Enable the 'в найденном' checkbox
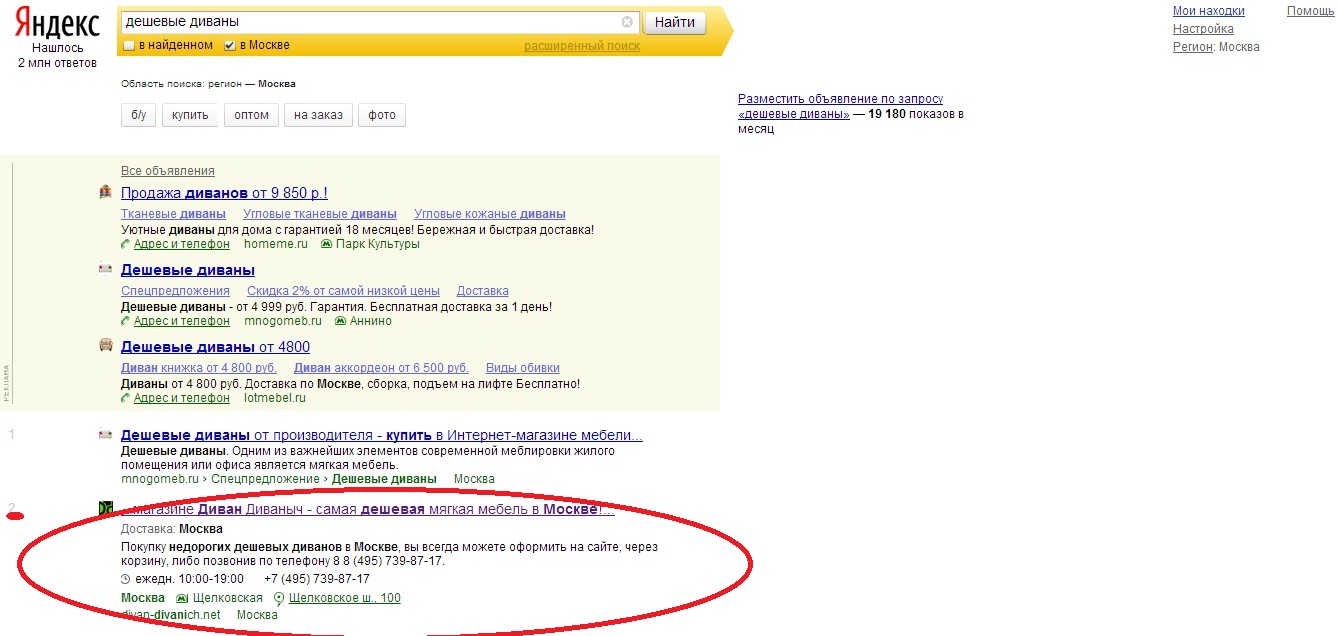This screenshot has height=636, width=1338. (x=128, y=46)
